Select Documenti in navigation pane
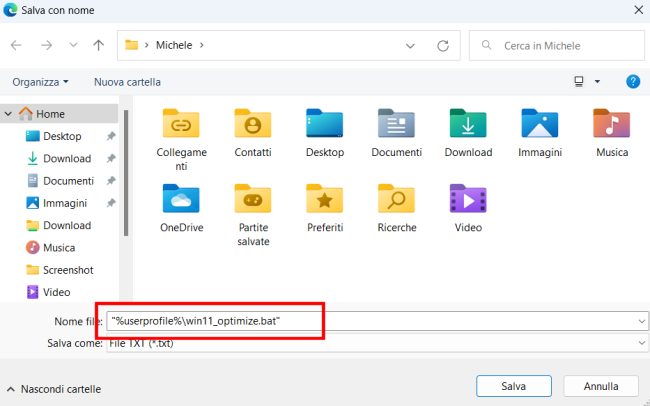The height and width of the screenshot is (406, 650). click(68, 181)
